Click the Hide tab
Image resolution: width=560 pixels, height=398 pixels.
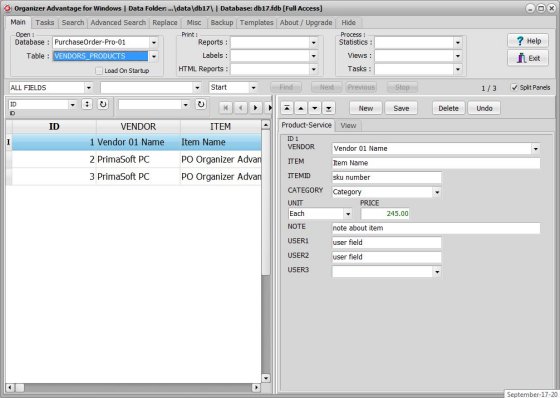coord(349,23)
